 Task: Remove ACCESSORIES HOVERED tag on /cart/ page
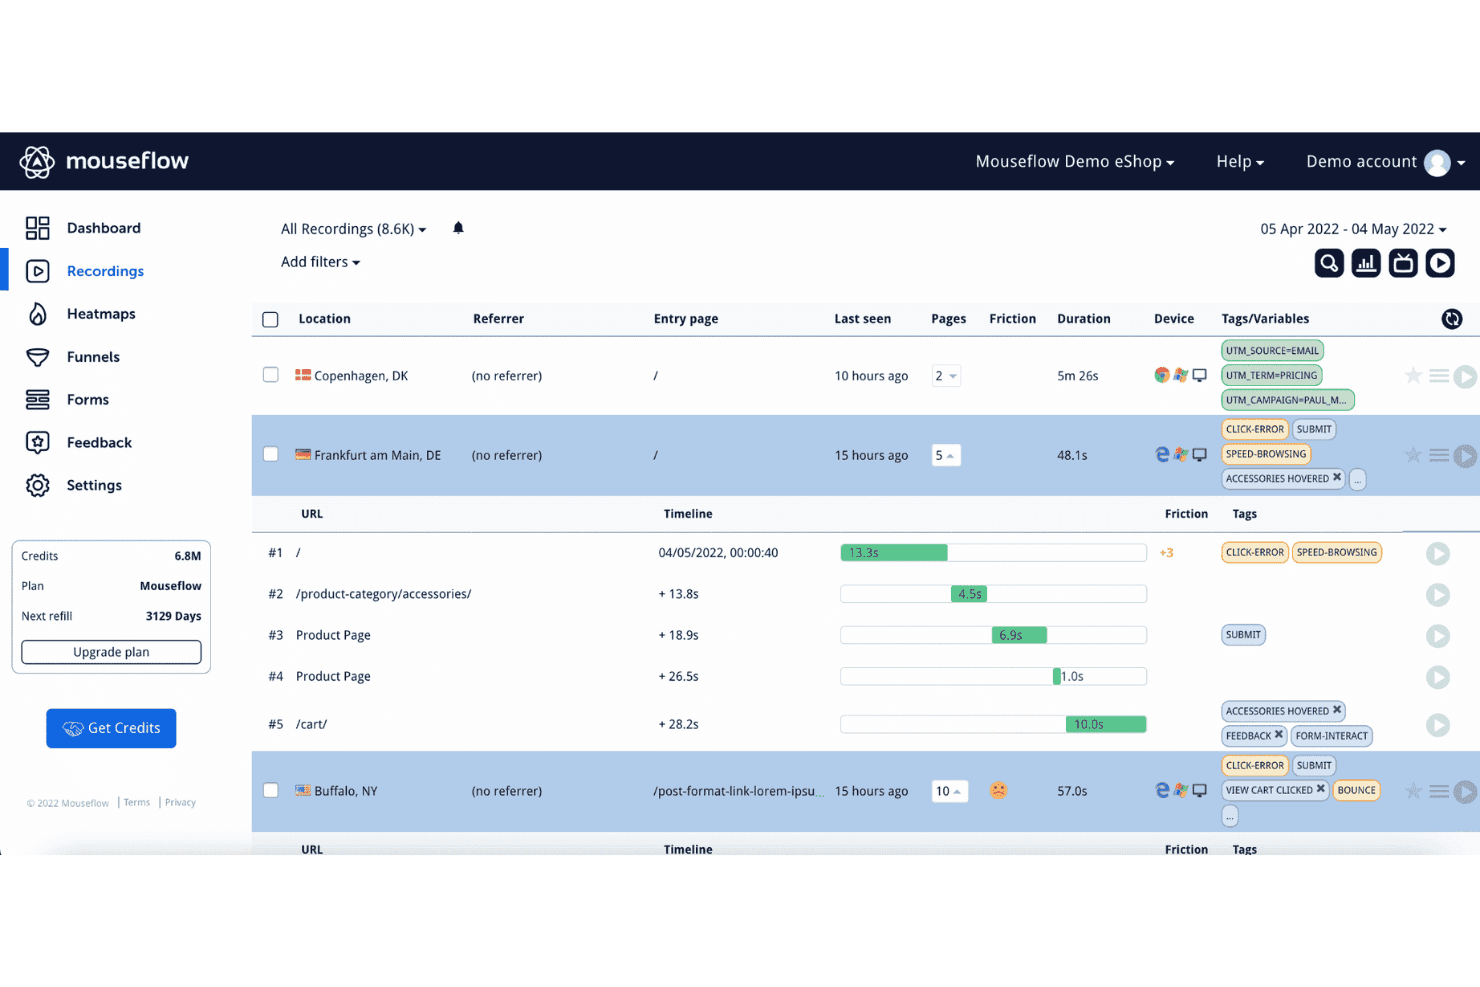(x=1337, y=710)
